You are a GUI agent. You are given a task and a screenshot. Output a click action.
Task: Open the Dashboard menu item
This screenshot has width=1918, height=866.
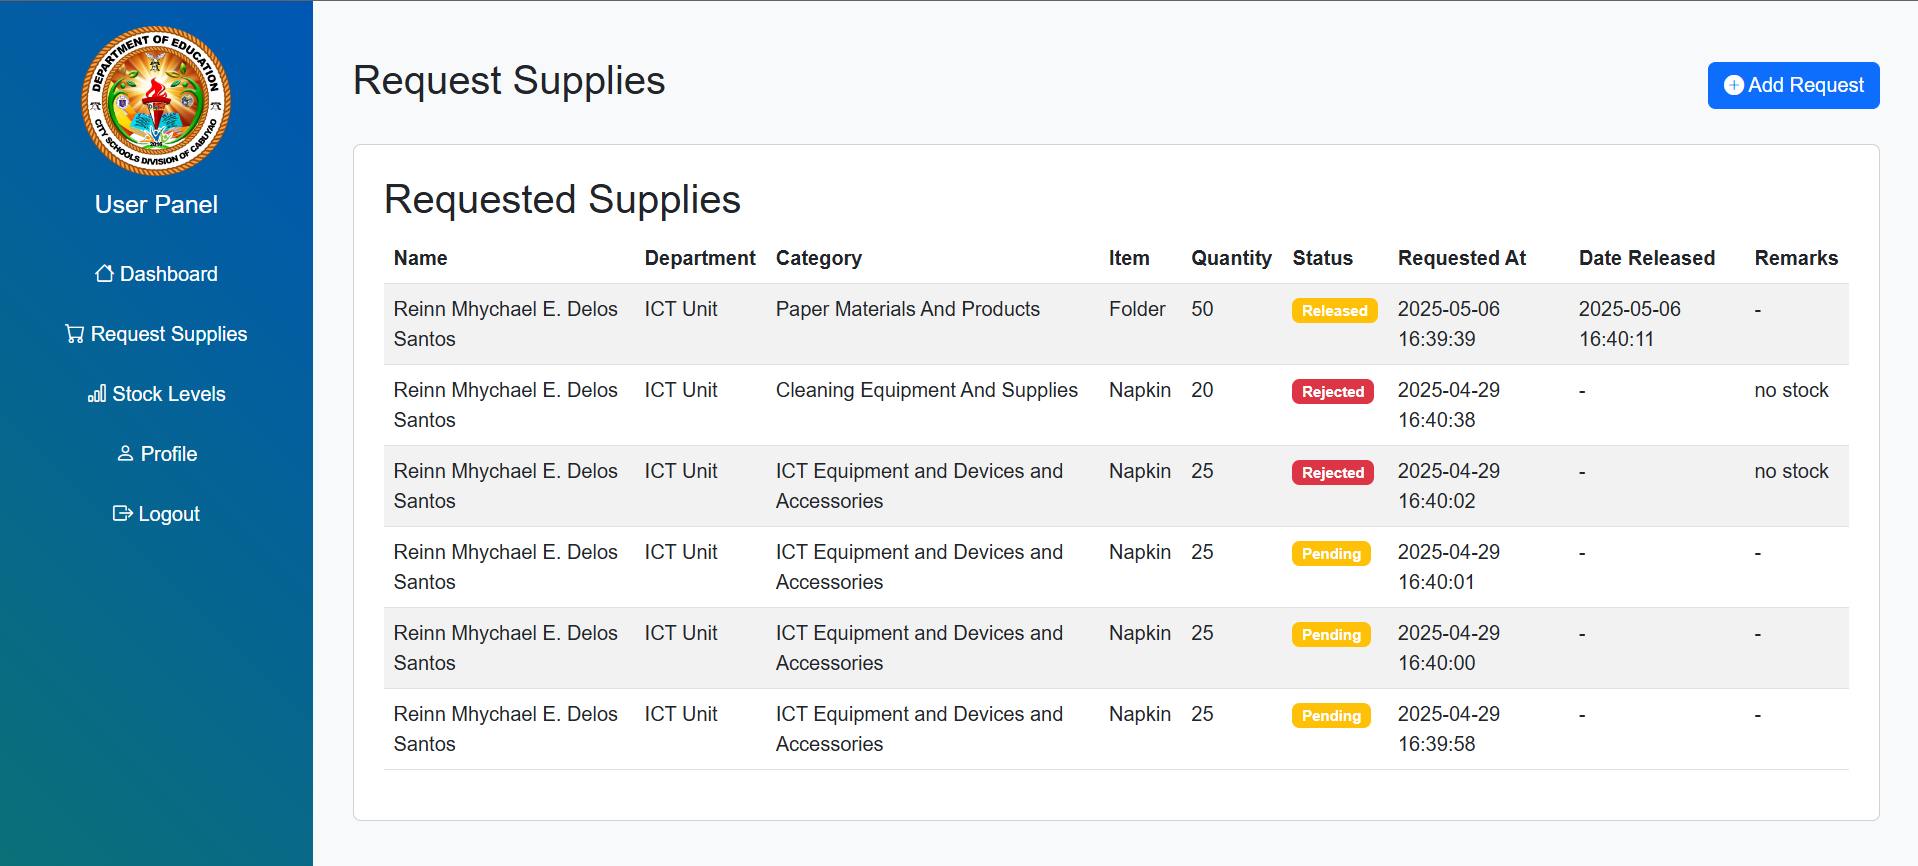pyautogui.click(x=156, y=274)
